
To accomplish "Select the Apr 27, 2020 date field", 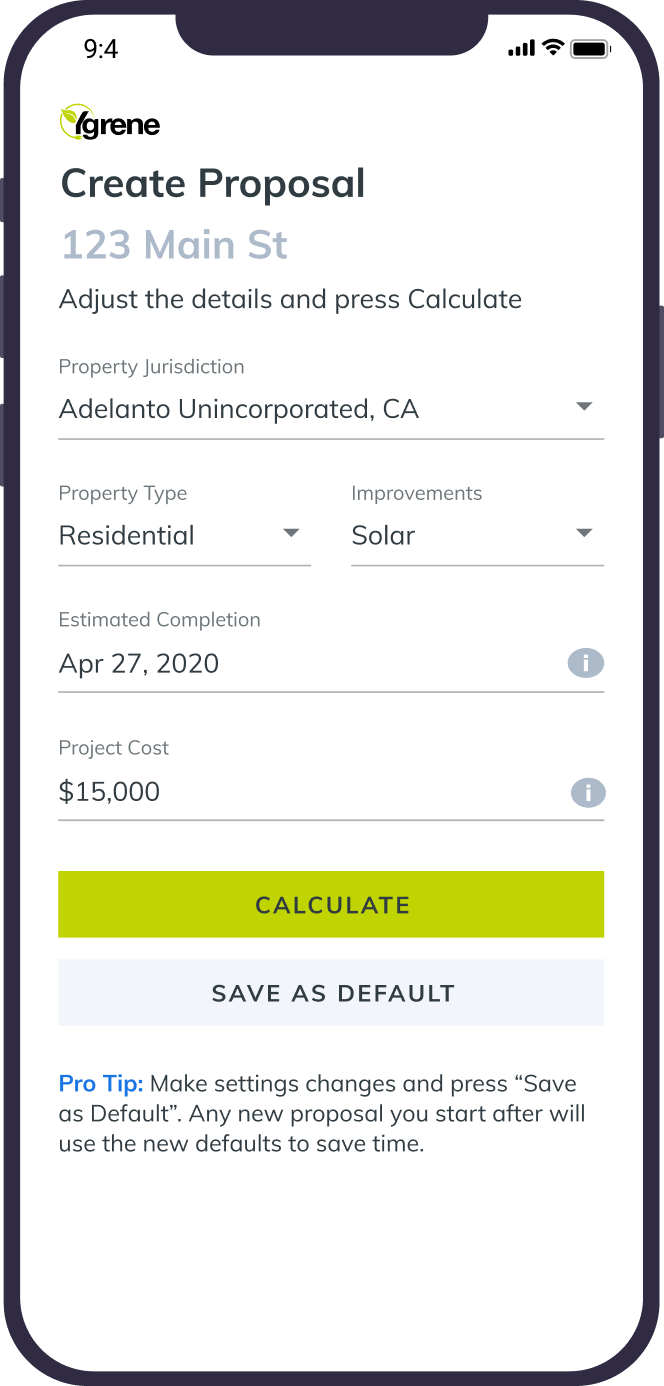I will point(139,664).
